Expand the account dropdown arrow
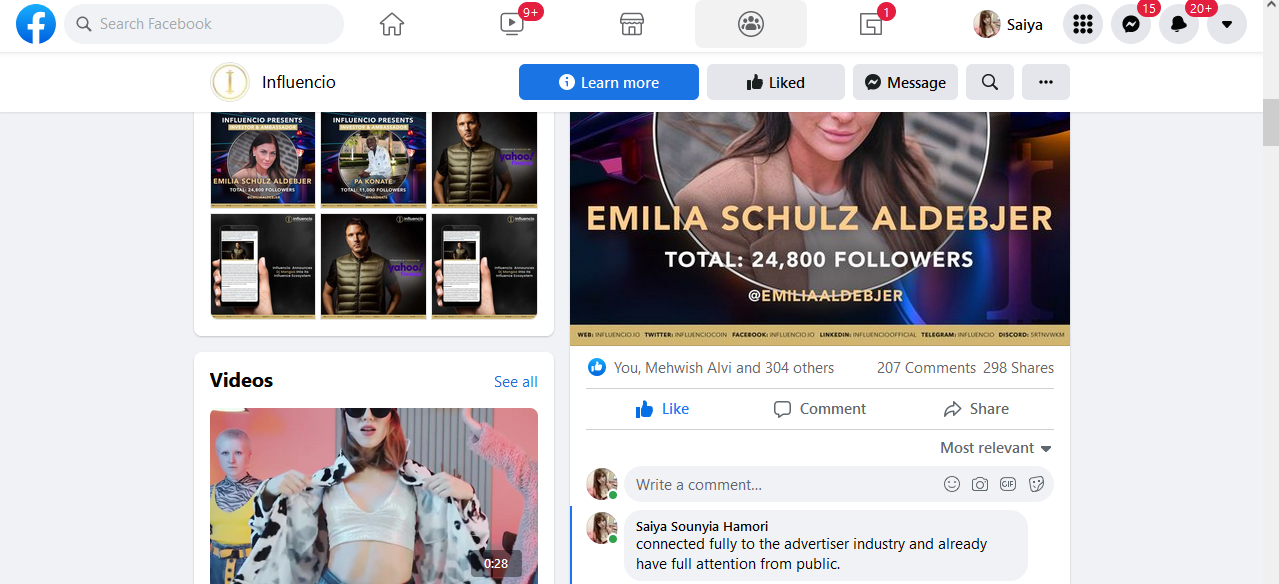The height and width of the screenshot is (584, 1279). pos(1227,24)
